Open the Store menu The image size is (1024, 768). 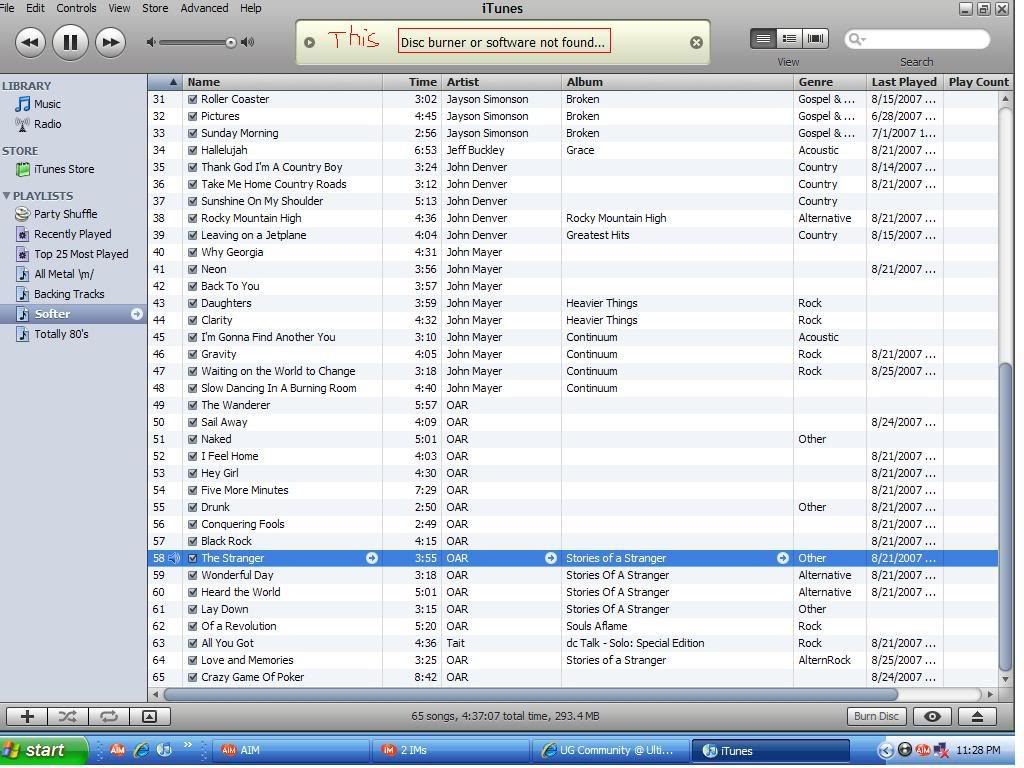pyautogui.click(x=155, y=8)
